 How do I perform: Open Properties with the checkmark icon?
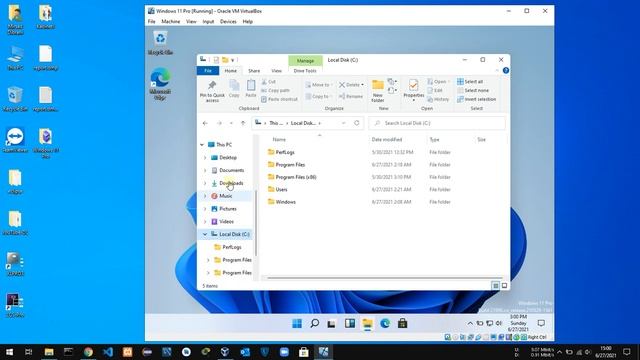click(413, 85)
